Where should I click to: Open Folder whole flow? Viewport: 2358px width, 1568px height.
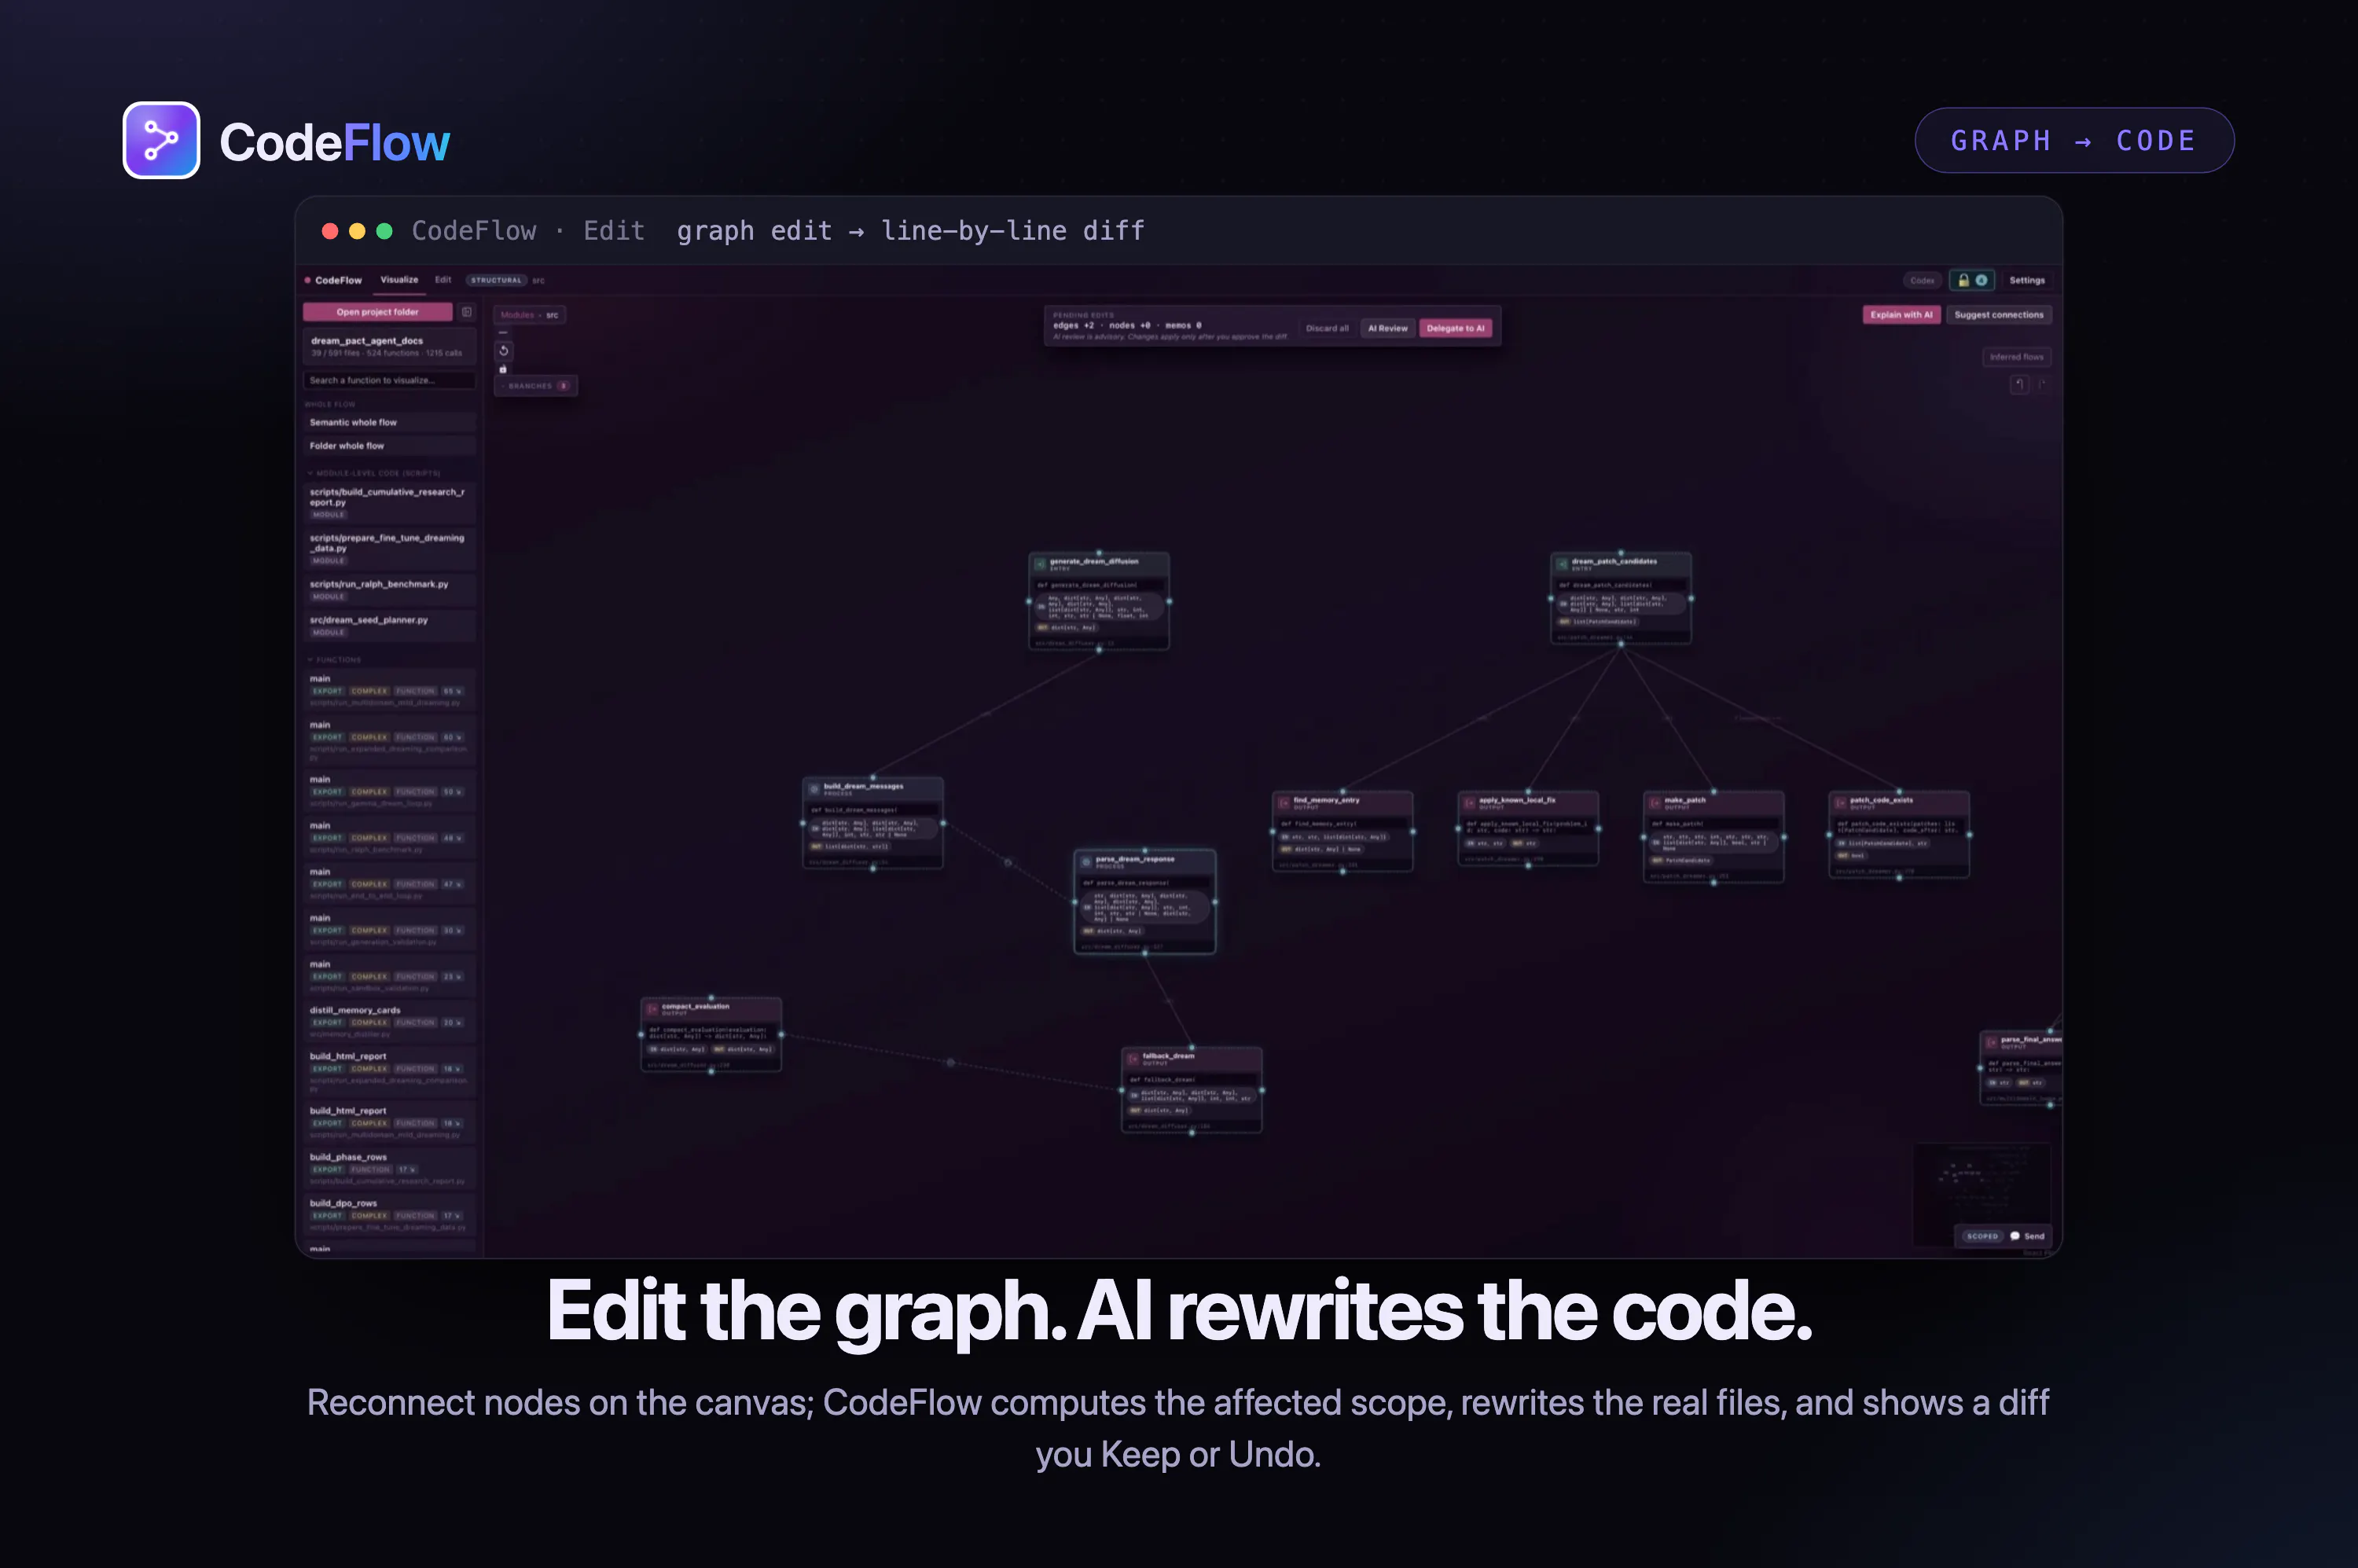coord(389,446)
